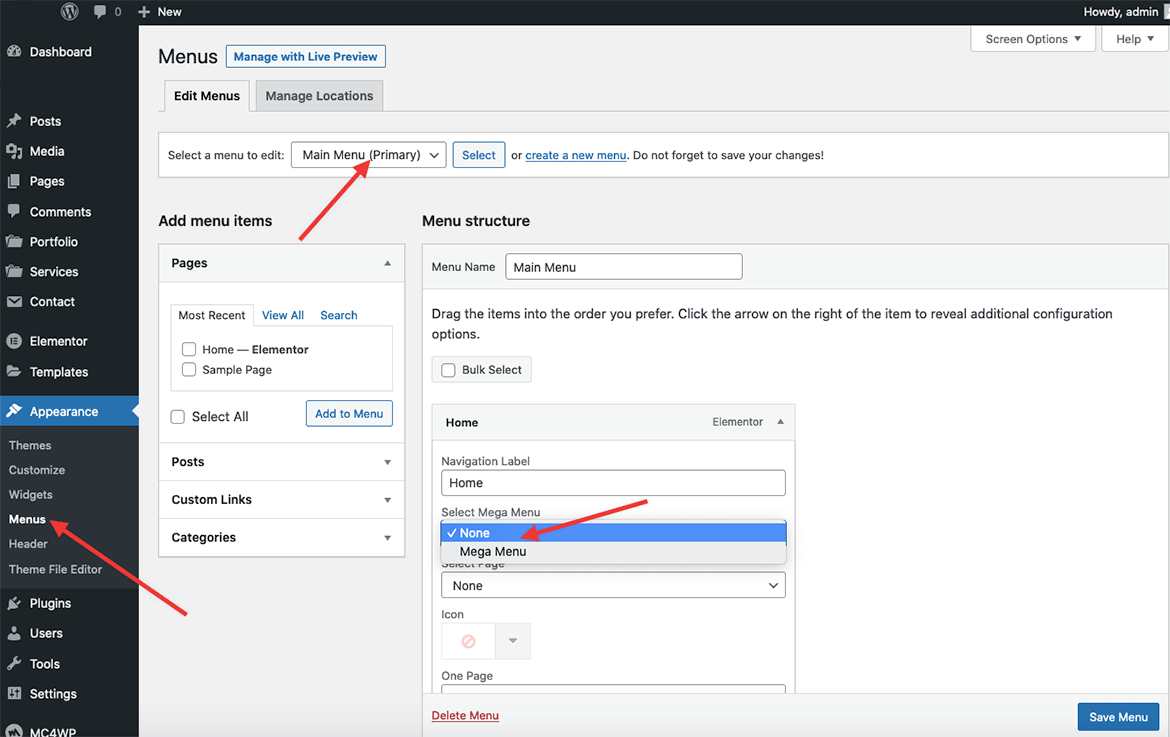The height and width of the screenshot is (737, 1170).
Task: Switch to the Manage Locations tab
Action: pos(319,96)
